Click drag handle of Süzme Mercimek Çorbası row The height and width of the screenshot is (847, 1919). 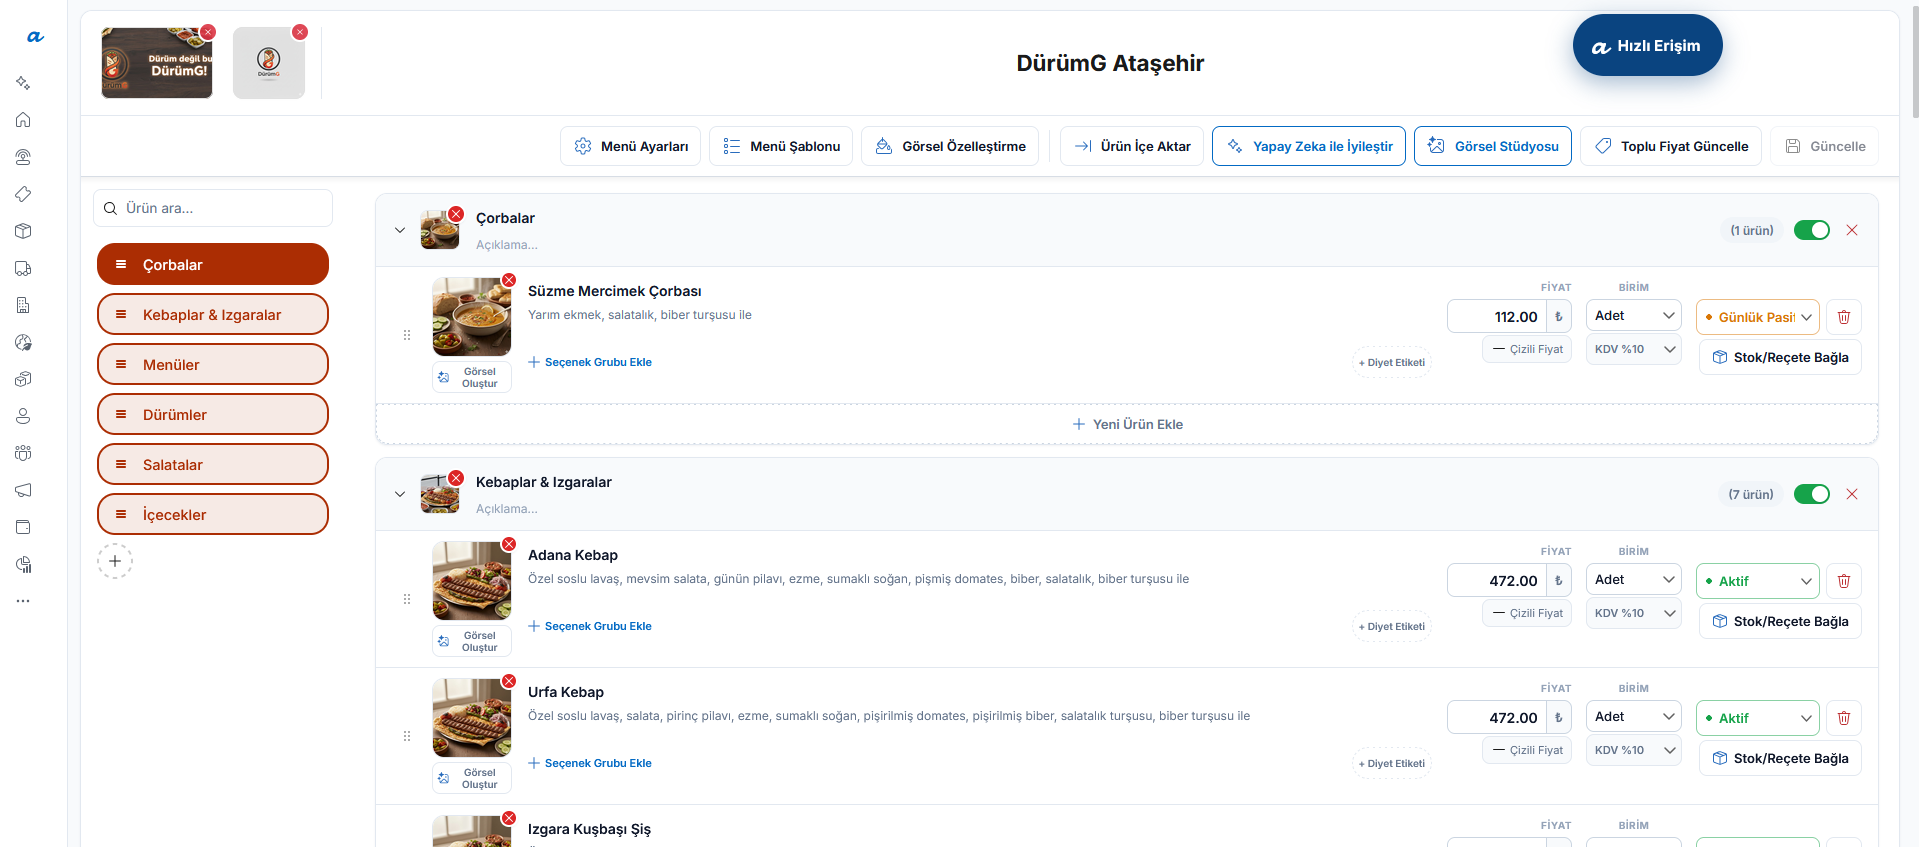[407, 335]
